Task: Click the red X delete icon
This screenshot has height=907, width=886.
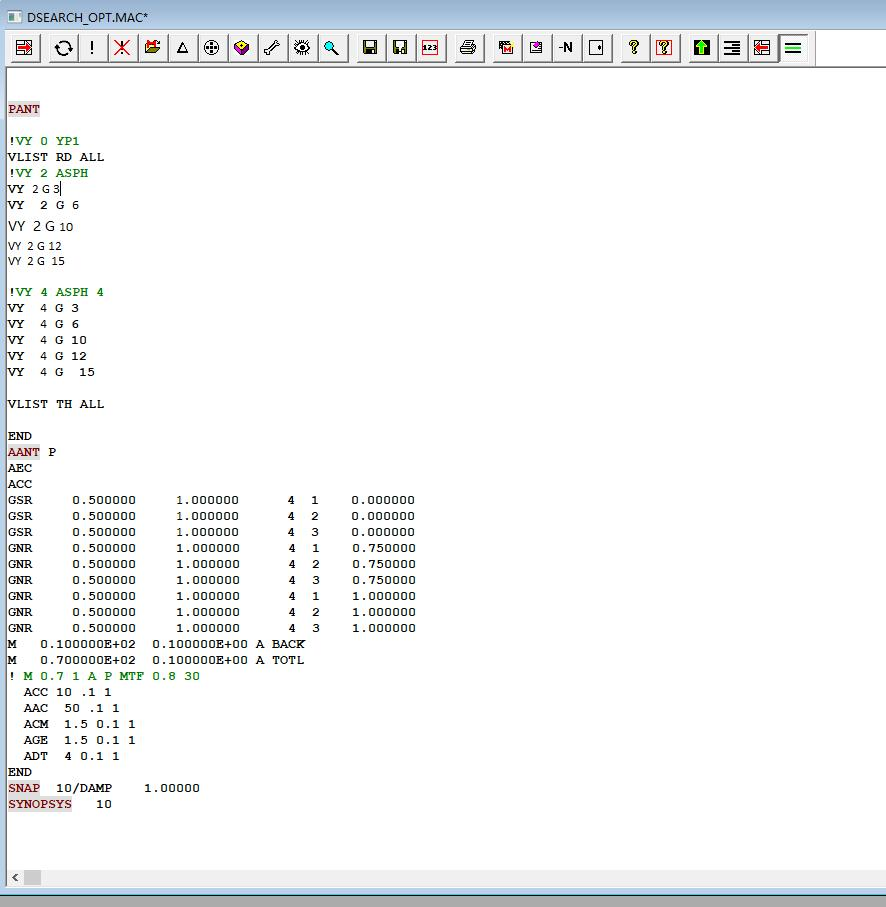Action: coord(122,47)
